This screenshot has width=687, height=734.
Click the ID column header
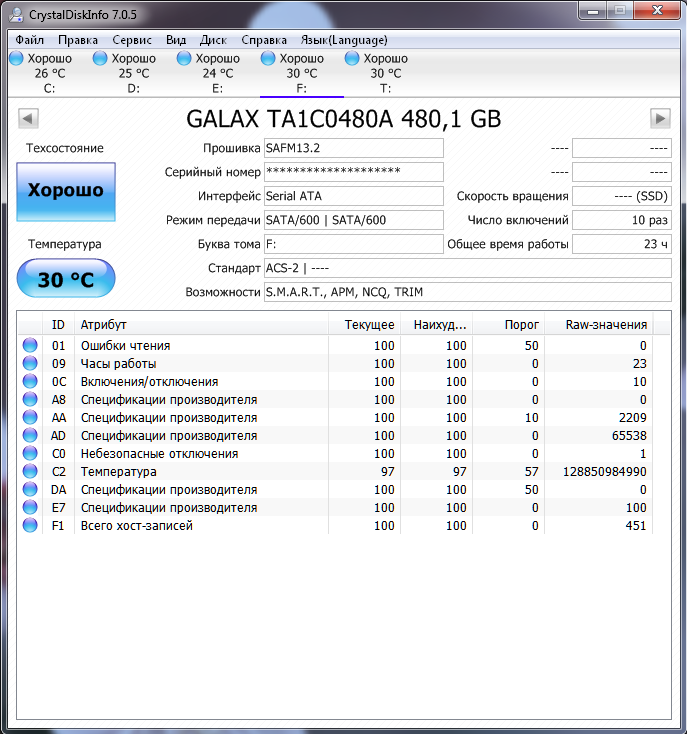[x=58, y=324]
